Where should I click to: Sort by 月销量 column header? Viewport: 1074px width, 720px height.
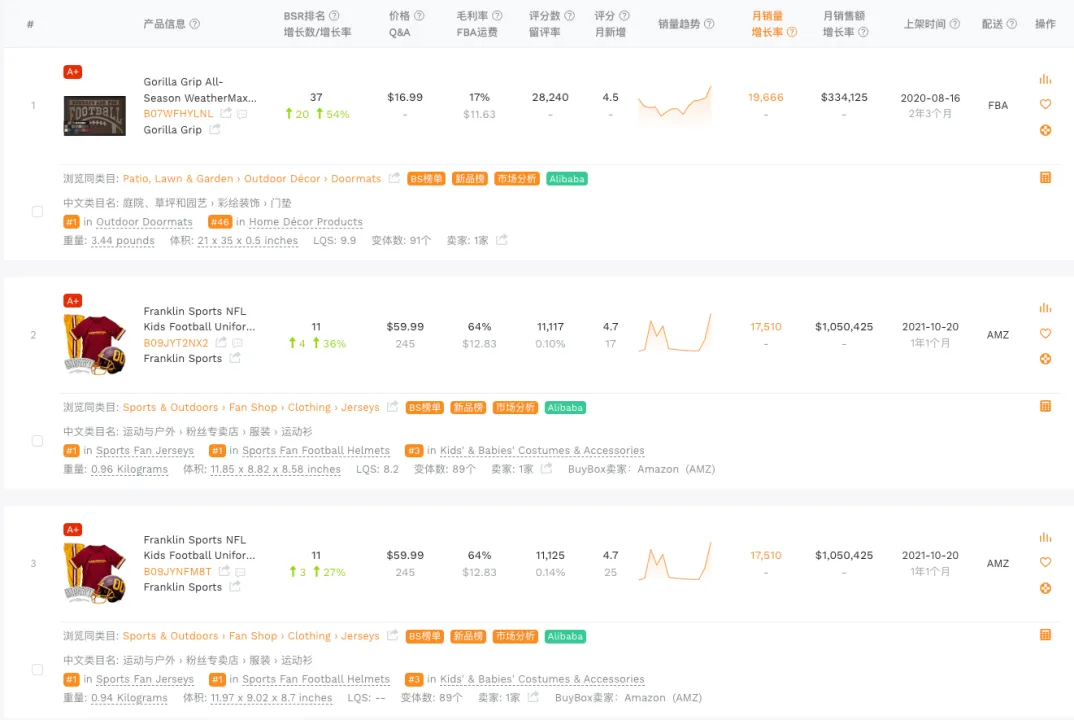pyautogui.click(x=767, y=16)
